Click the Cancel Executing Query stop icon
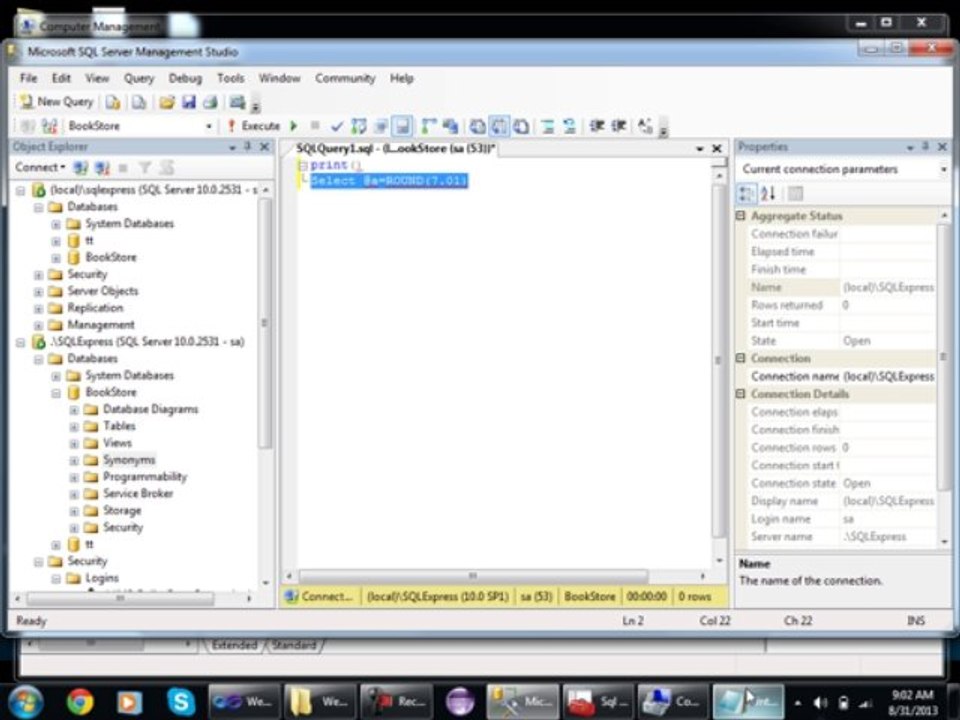 315,126
